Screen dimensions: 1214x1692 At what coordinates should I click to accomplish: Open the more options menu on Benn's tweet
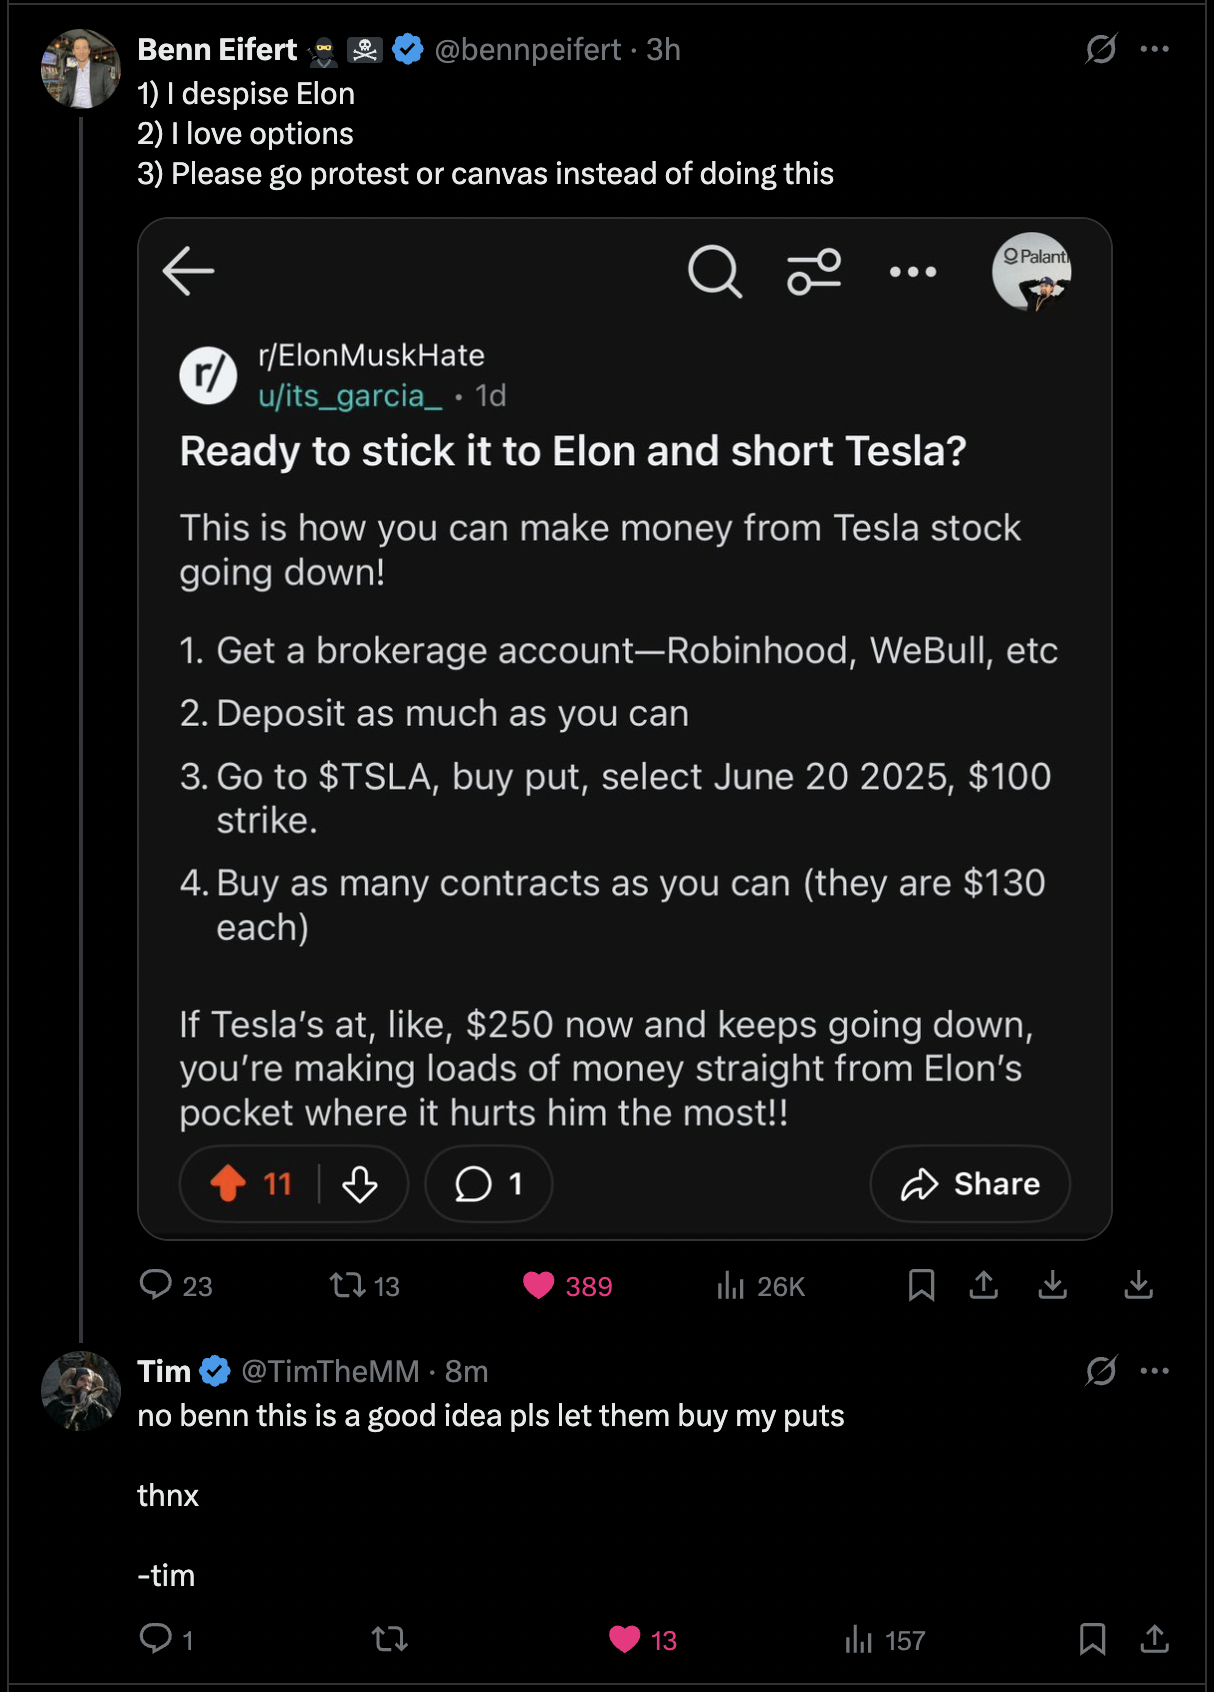coord(1154,49)
